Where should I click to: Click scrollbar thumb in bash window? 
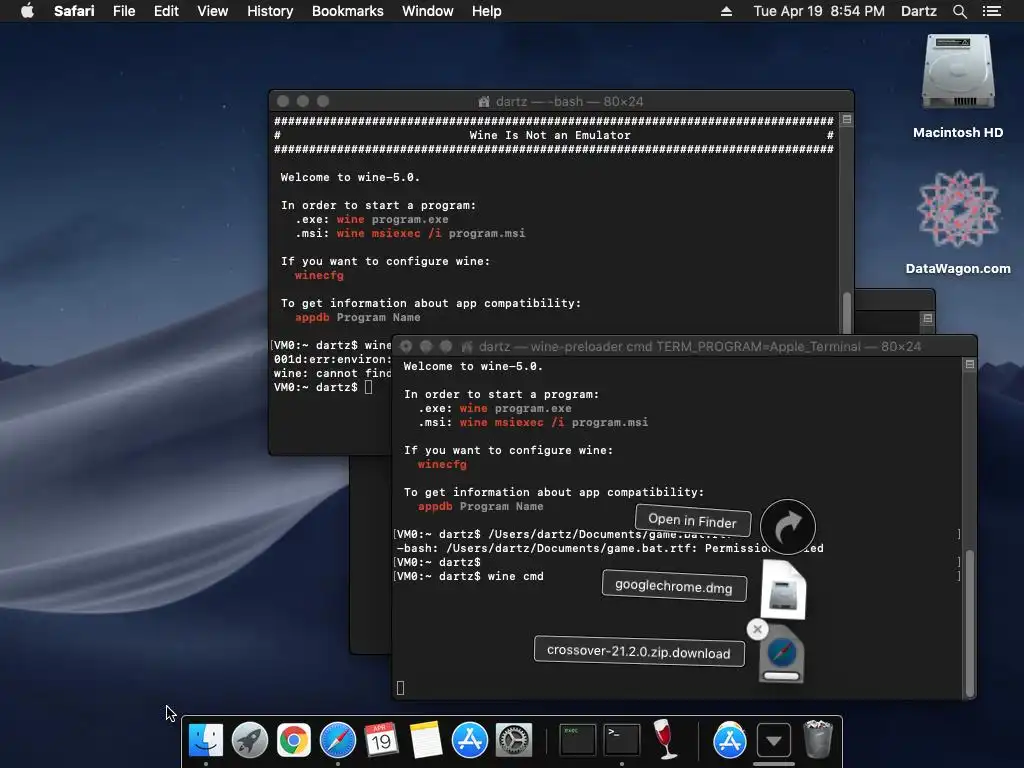click(x=846, y=312)
